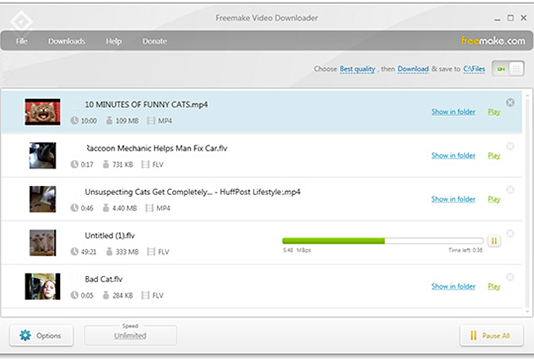This screenshot has width=534, height=360.
Task: Click the grid side of mode switch
Action: coord(516,69)
